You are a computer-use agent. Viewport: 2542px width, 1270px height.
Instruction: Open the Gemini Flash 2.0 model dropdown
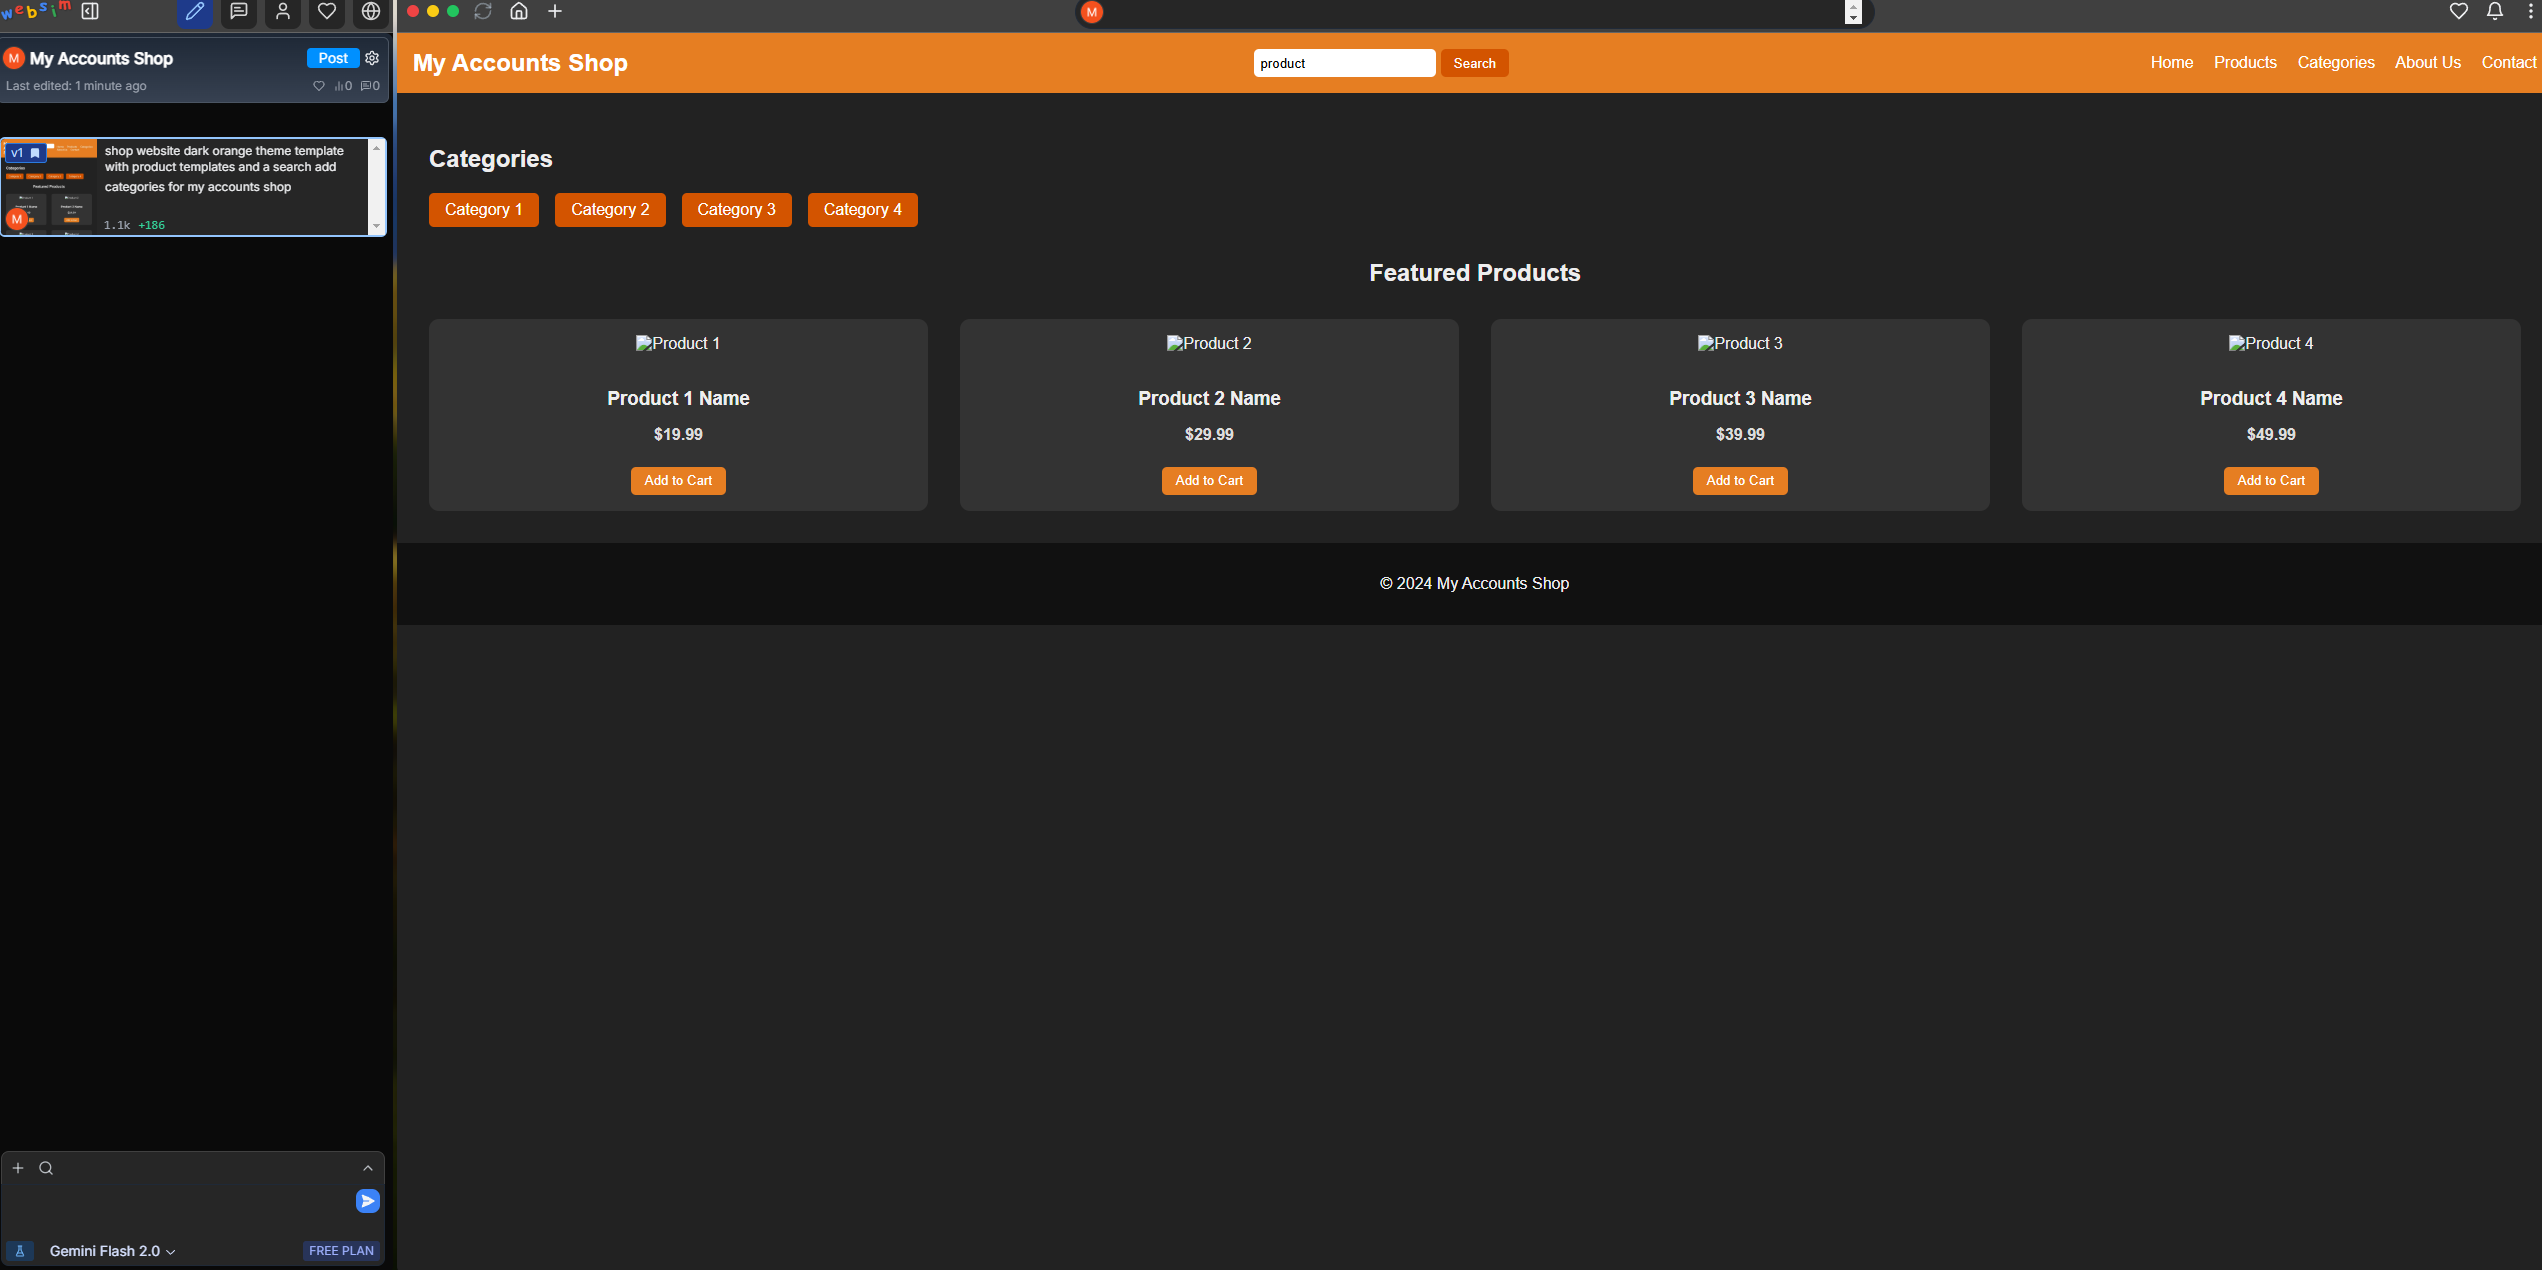(112, 1251)
